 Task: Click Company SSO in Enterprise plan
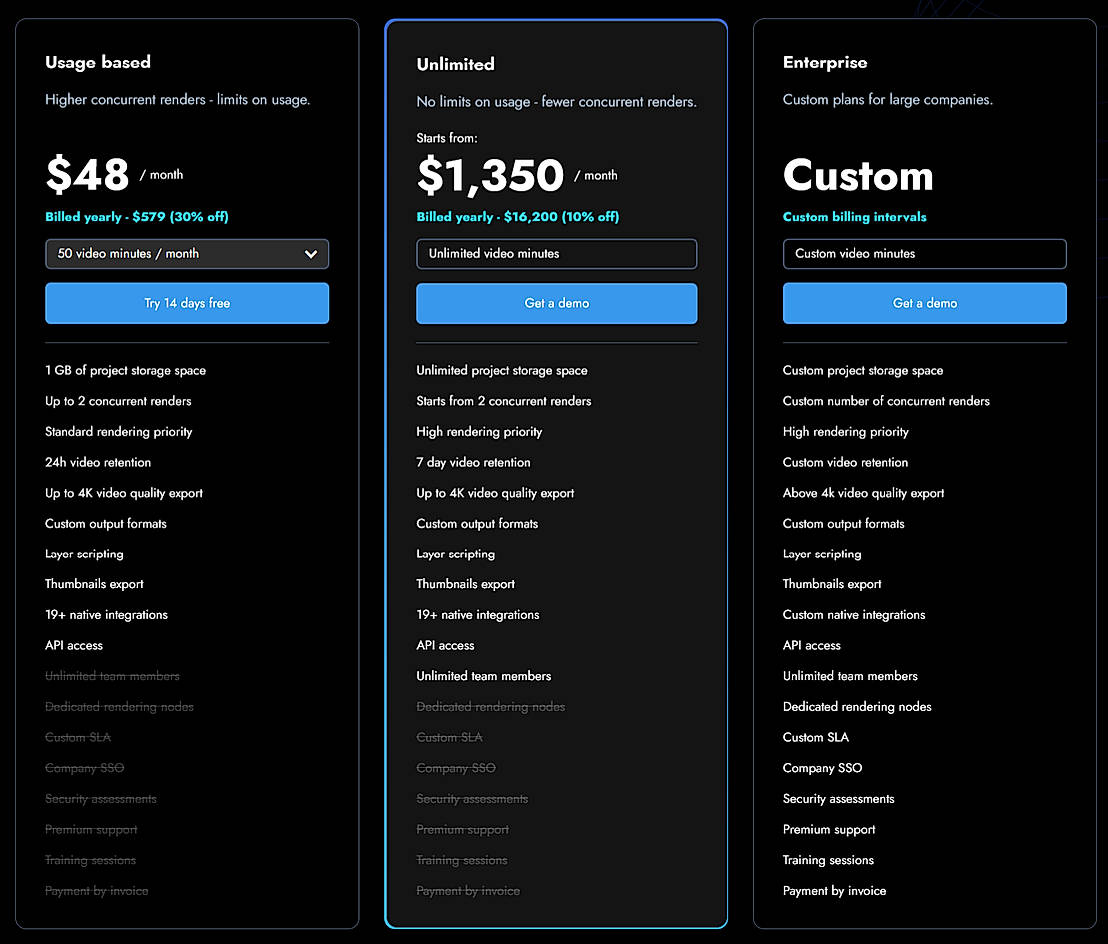(822, 768)
